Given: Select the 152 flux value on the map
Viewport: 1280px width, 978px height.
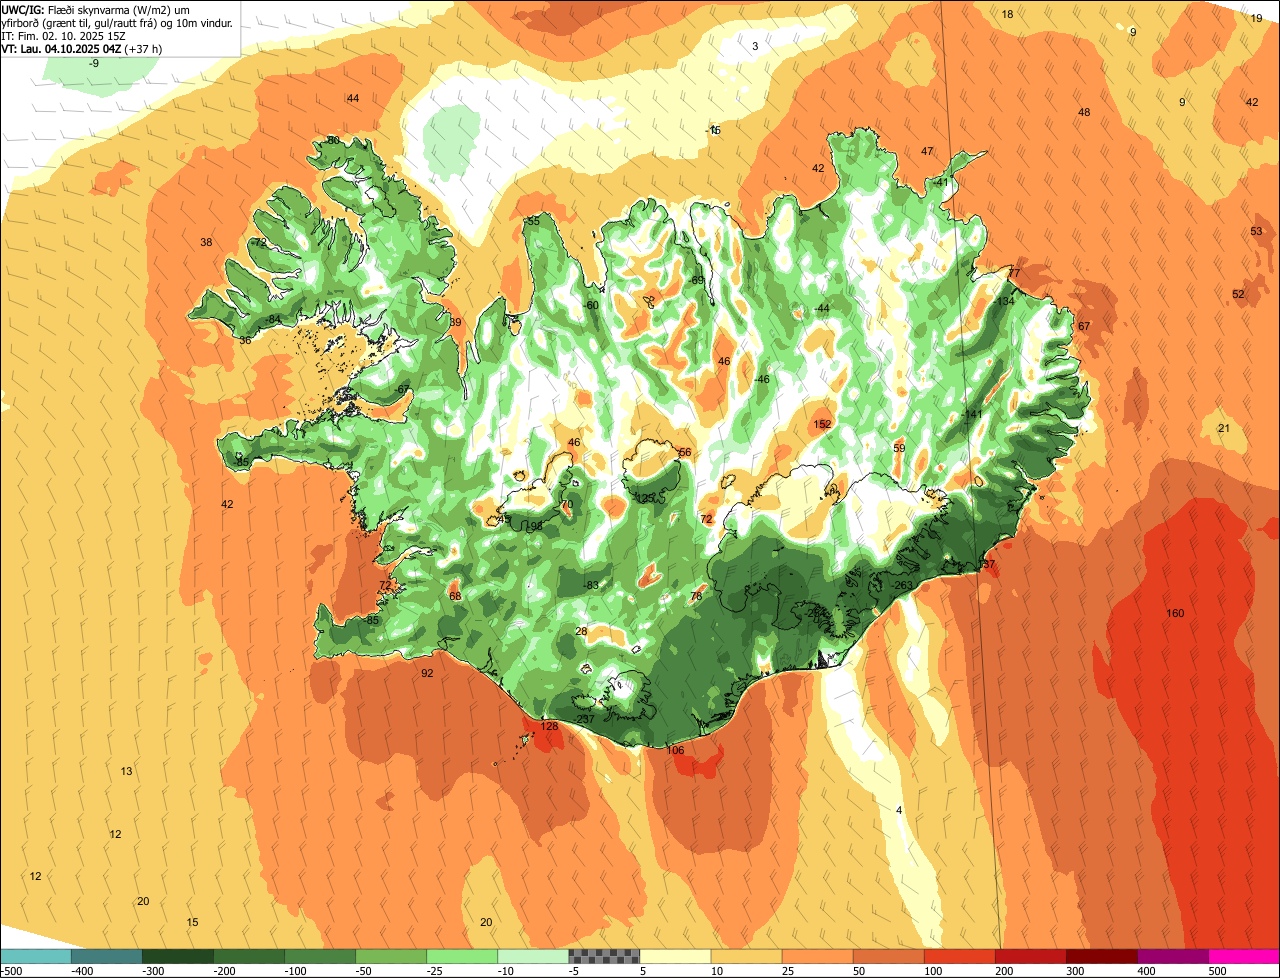Looking at the screenshot, I should (x=822, y=424).
